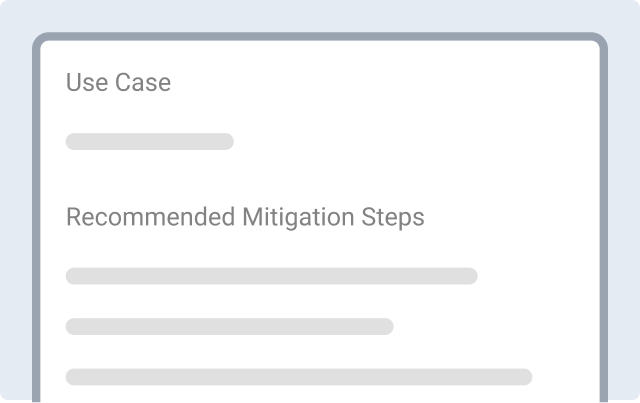This screenshot has width=640, height=403.
Task: Click the rounded top-left corner of card border
Action: 39,39
